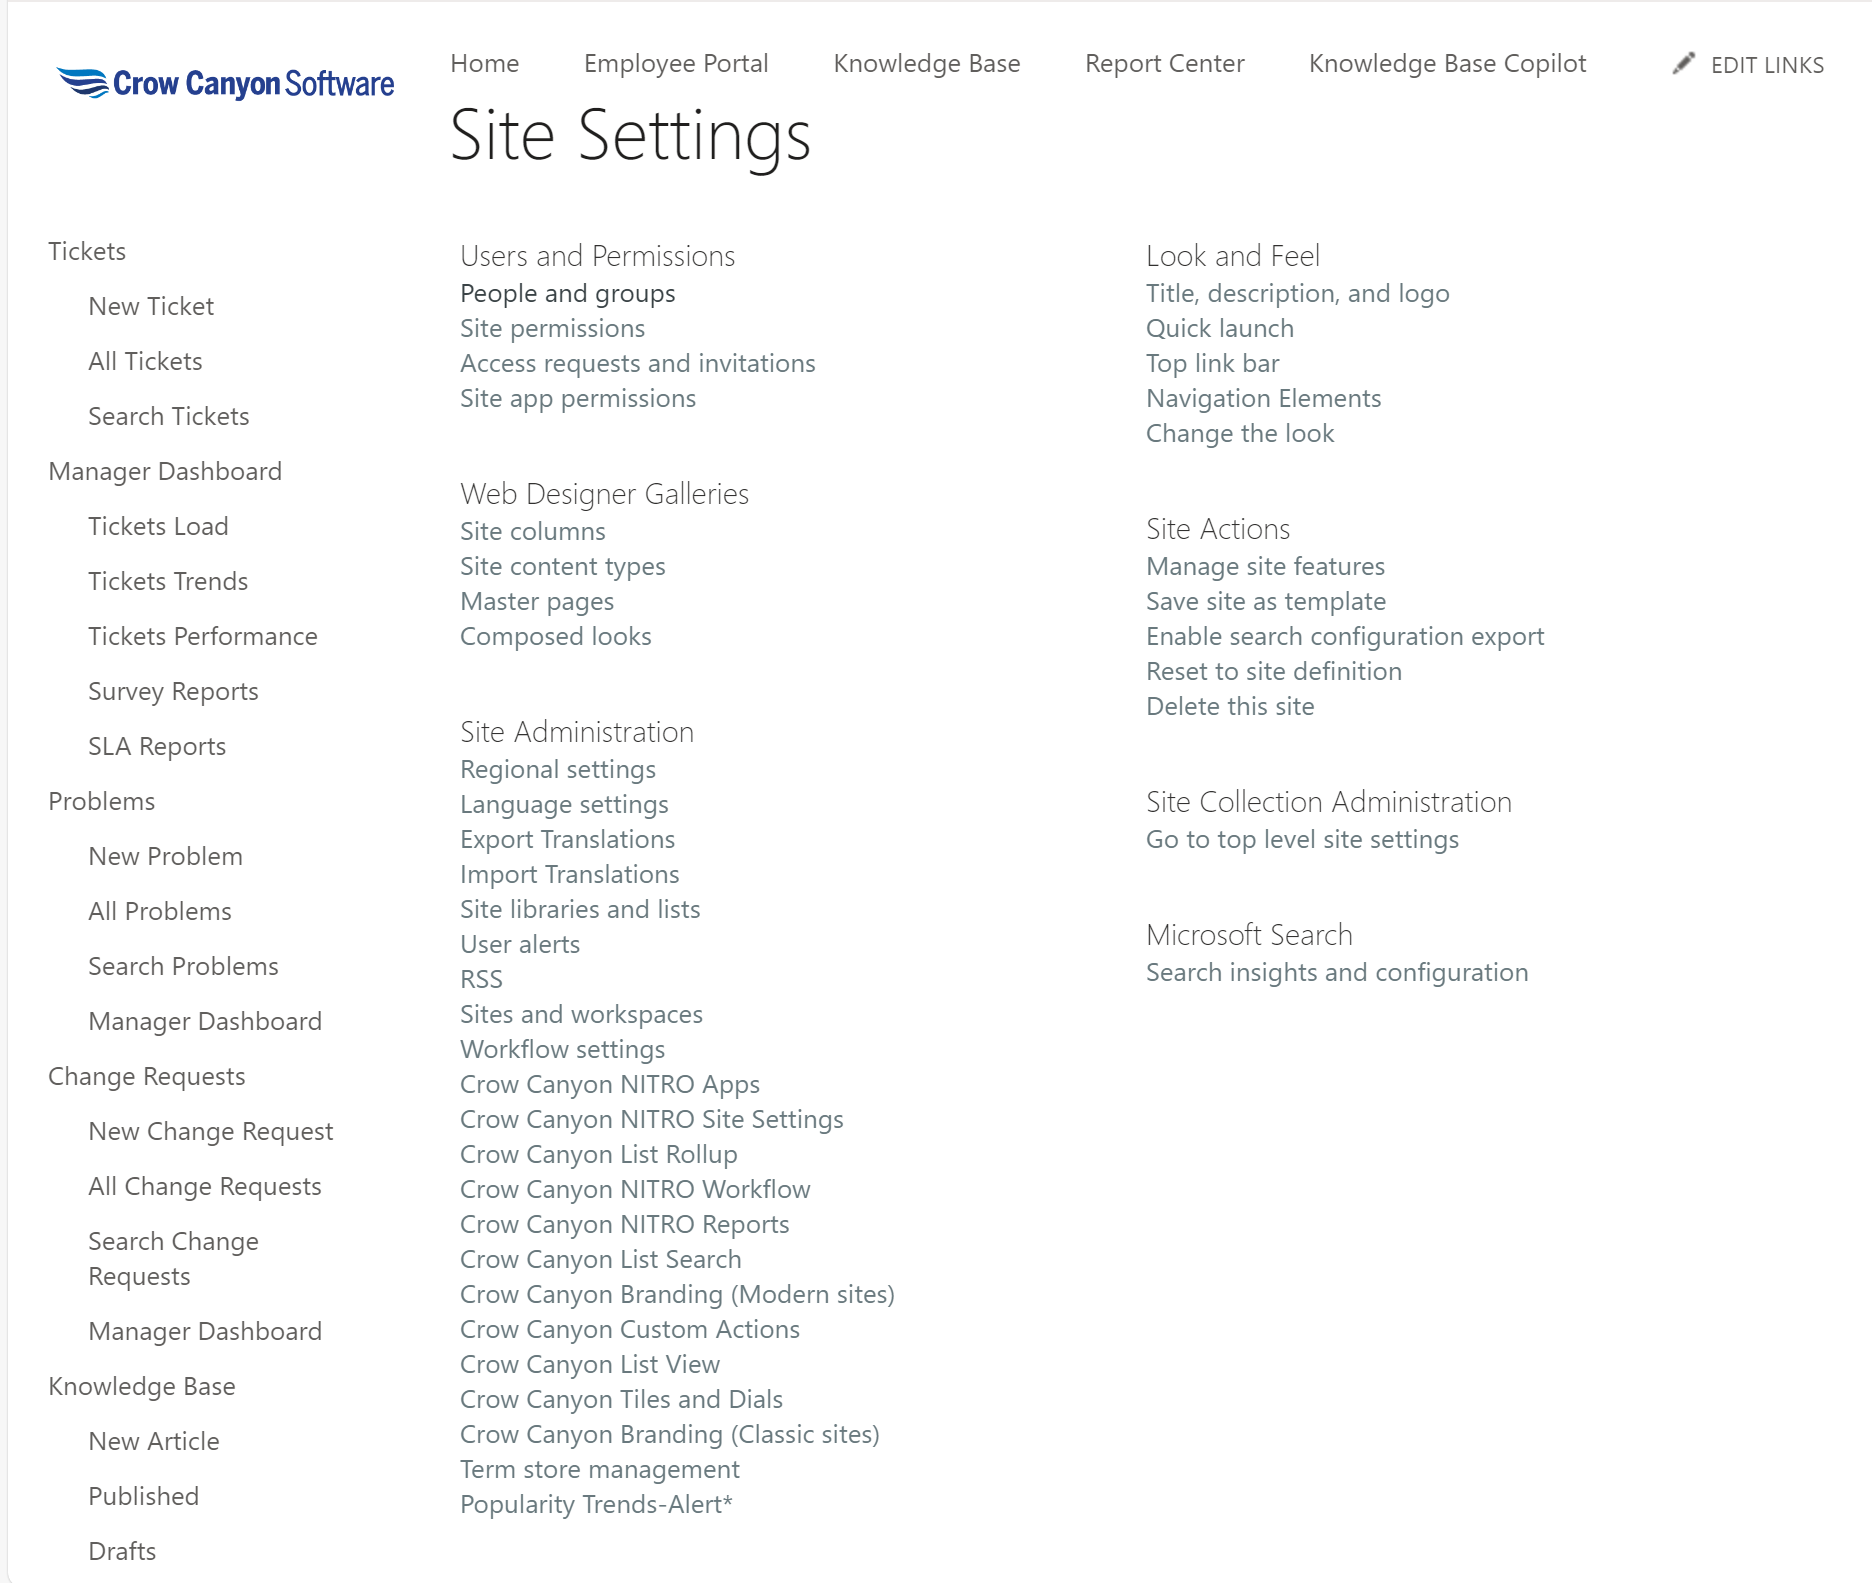Open Tickets Performance in sidebar

tap(202, 637)
